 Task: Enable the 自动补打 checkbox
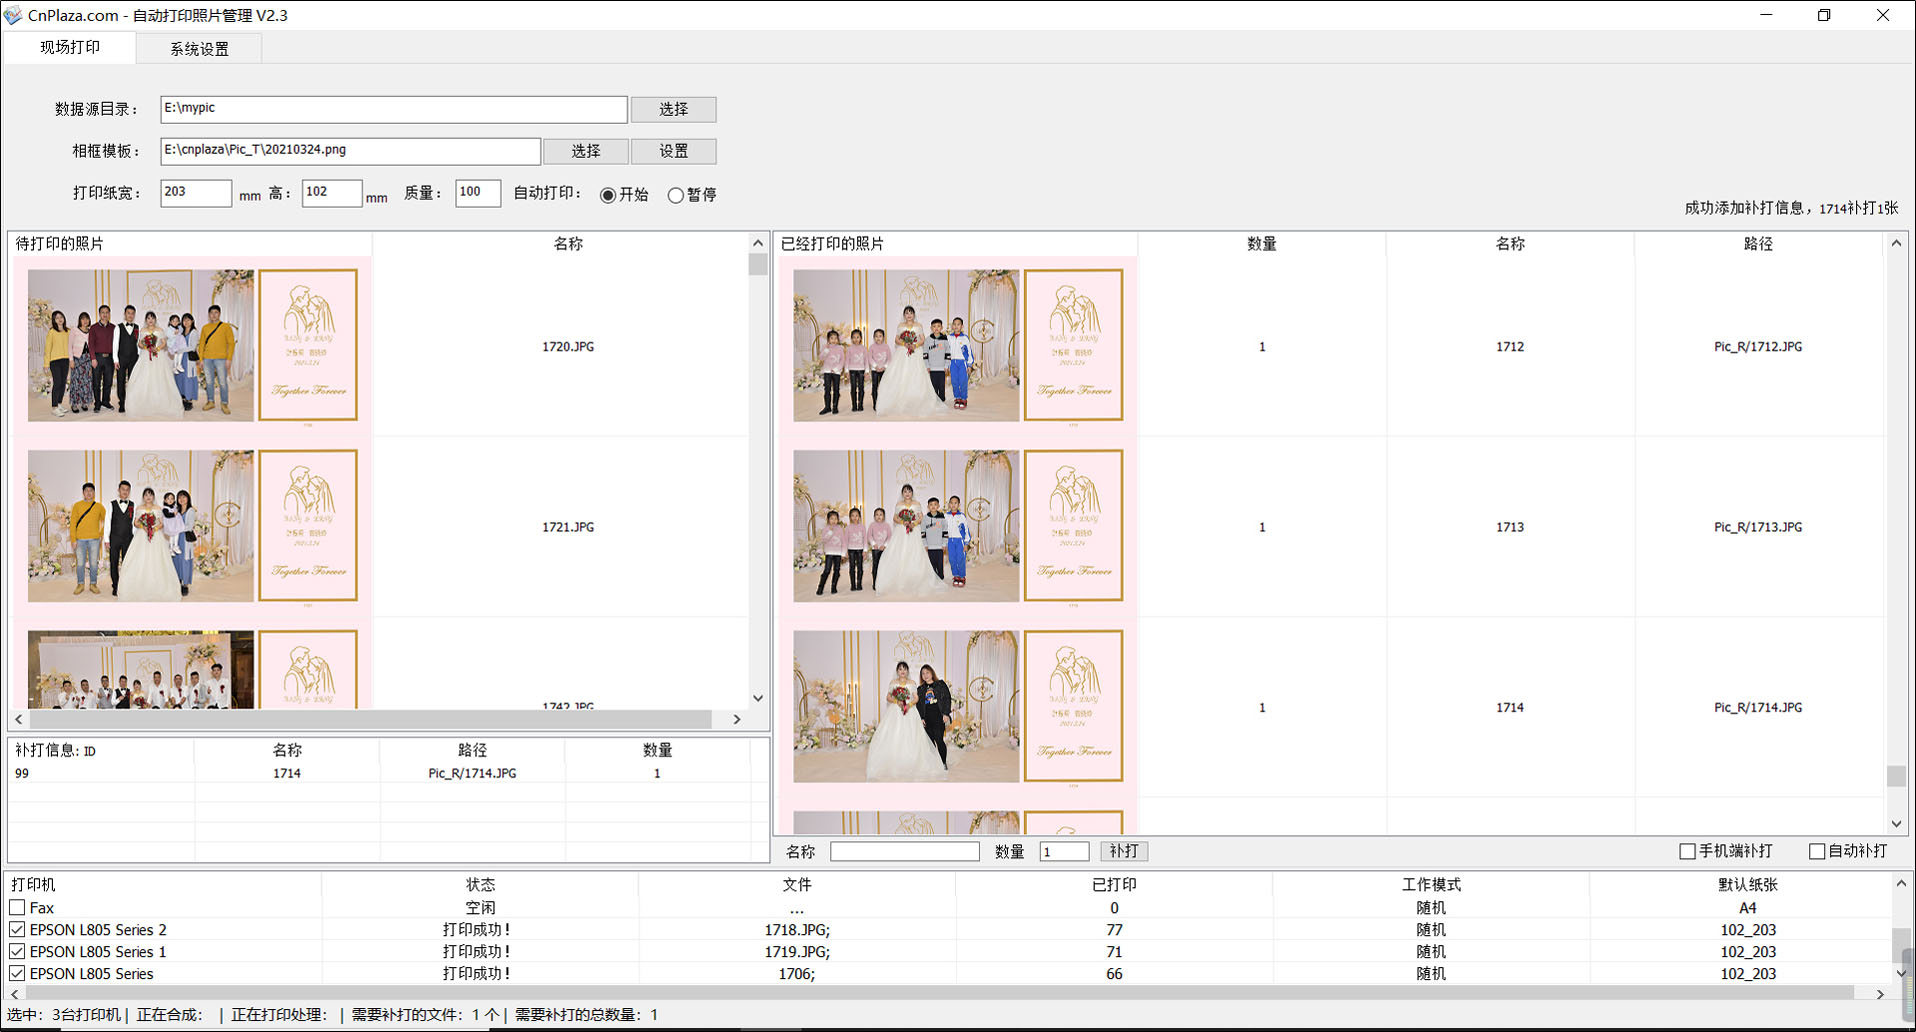point(1817,851)
